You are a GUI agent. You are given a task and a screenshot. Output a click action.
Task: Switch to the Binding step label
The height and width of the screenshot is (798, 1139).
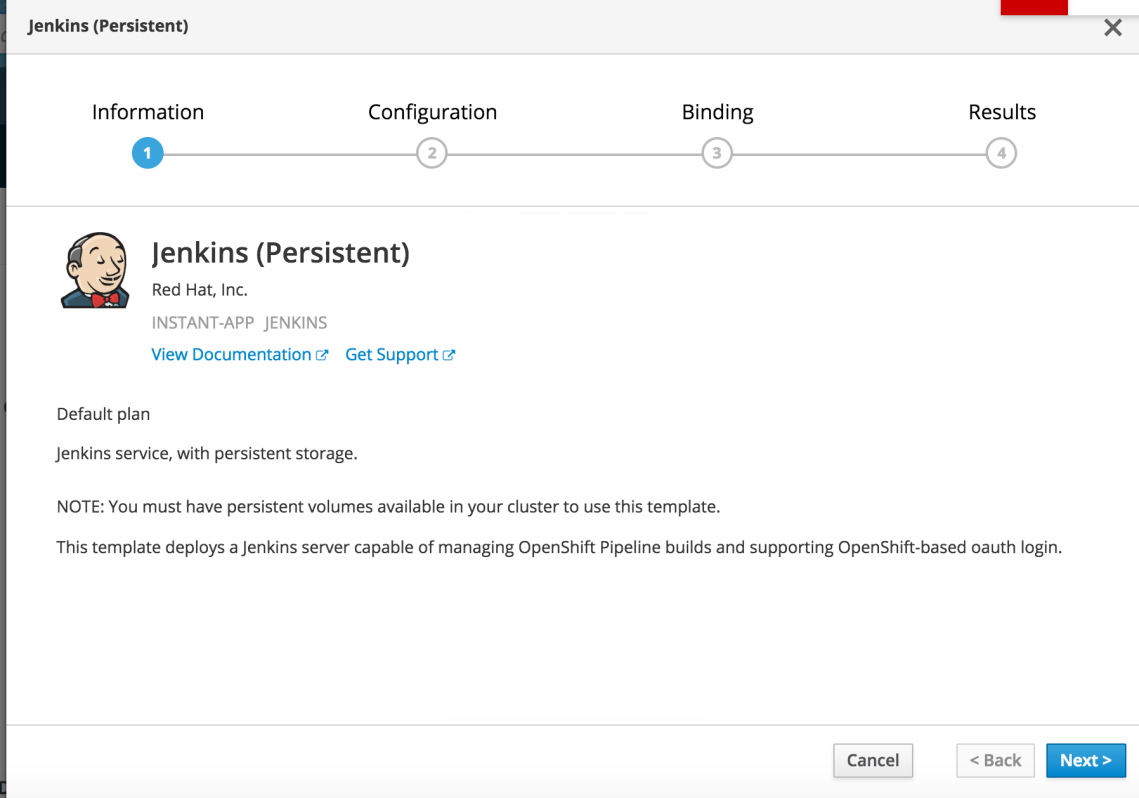(x=717, y=112)
